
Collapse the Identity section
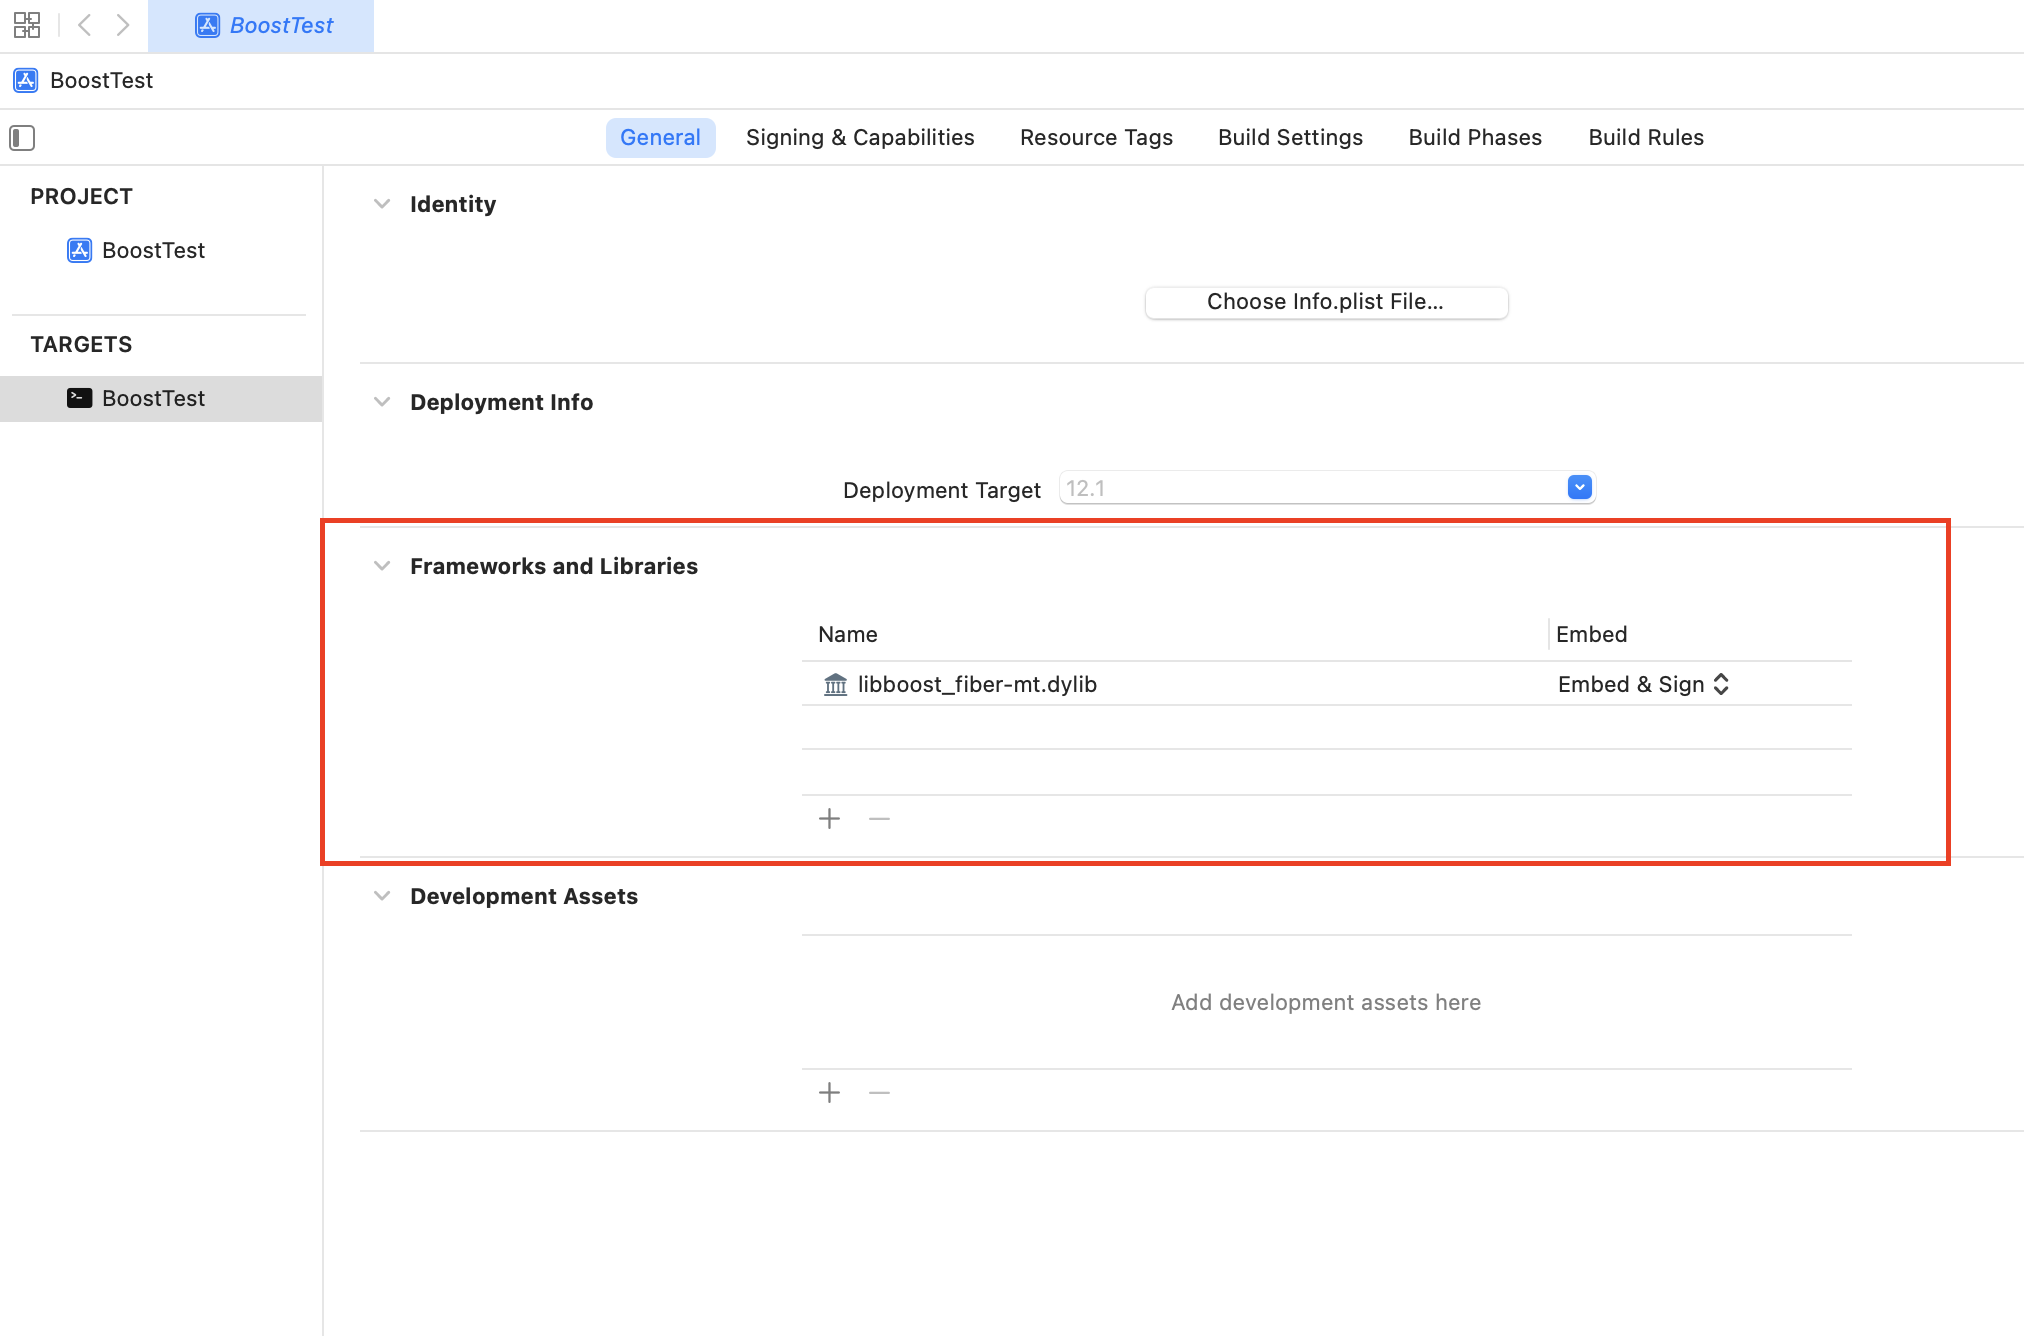click(381, 204)
